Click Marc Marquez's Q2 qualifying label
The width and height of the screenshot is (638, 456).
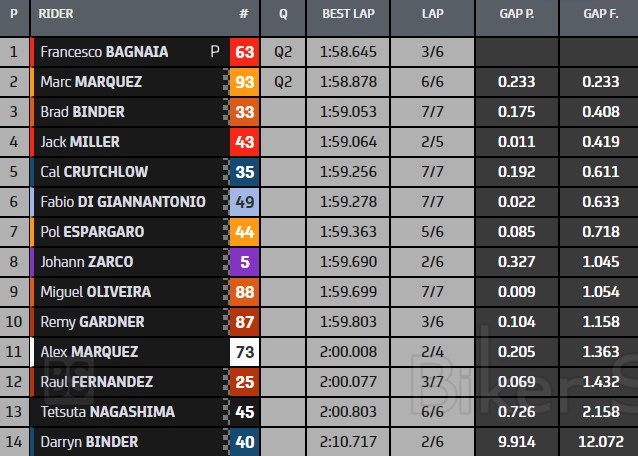pos(283,82)
